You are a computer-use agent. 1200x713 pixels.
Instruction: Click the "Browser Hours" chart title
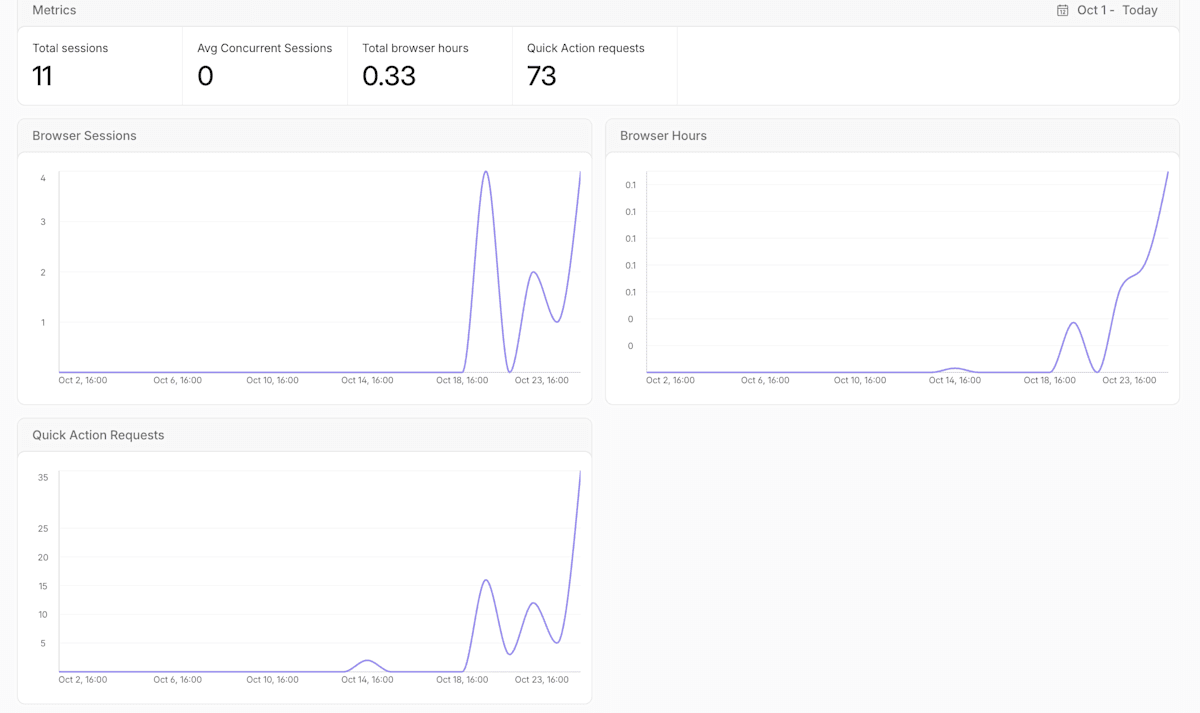[663, 136]
